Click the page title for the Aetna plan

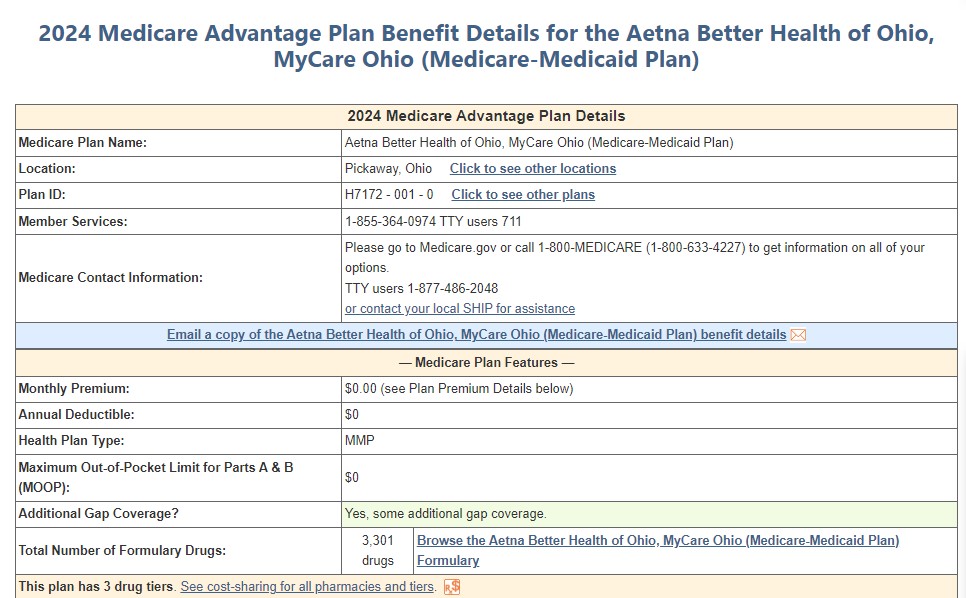483,45
